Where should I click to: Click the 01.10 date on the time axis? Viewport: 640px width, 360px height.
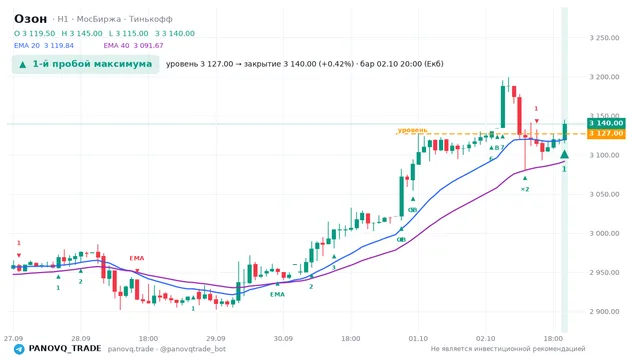point(418,338)
